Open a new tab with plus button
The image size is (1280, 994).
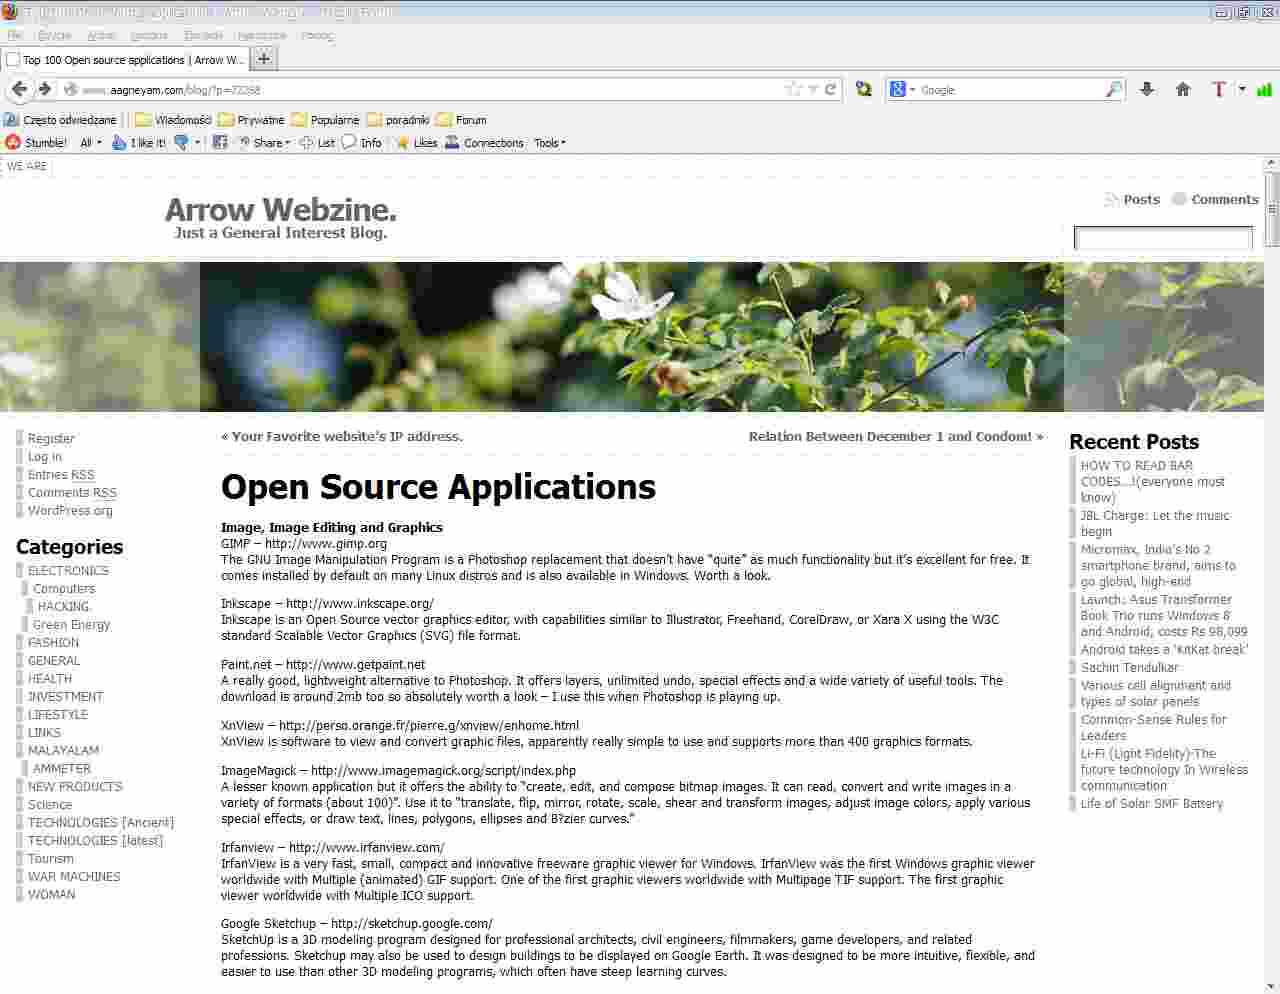[x=264, y=59]
